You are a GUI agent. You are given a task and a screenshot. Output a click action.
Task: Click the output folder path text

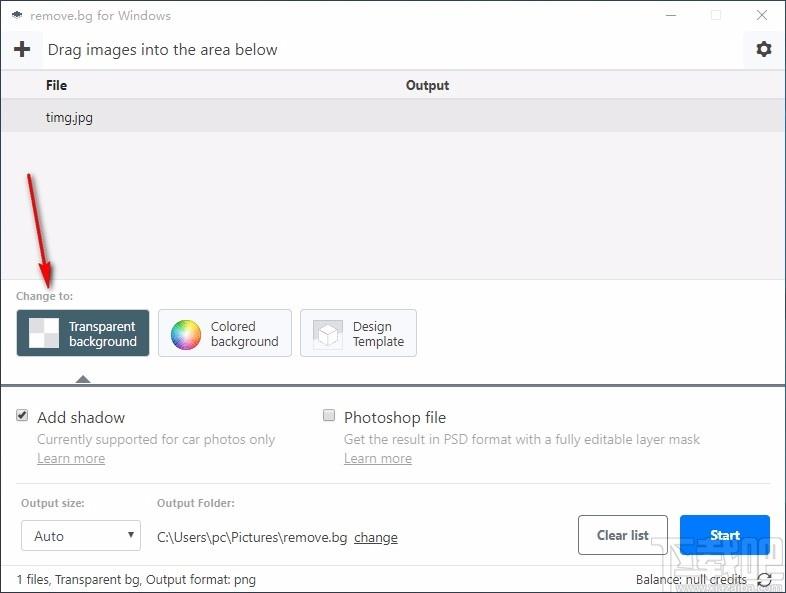pyautogui.click(x=252, y=537)
